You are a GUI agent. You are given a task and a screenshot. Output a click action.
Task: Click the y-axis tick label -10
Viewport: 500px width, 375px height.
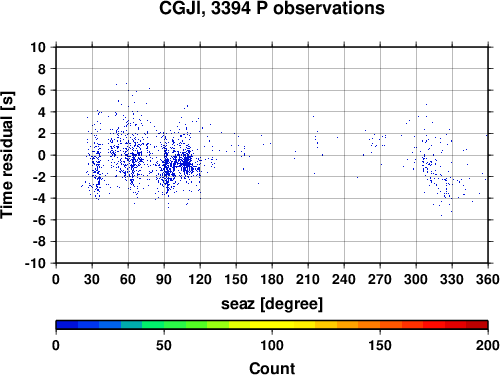(x=35, y=263)
